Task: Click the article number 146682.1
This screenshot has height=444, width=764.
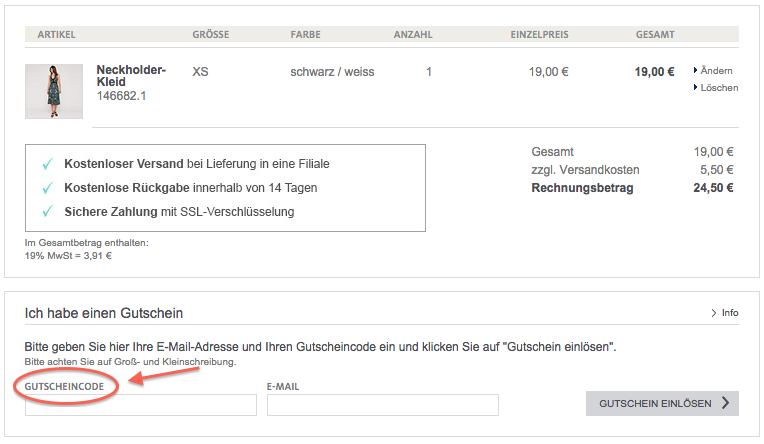Action: [x=121, y=96]
